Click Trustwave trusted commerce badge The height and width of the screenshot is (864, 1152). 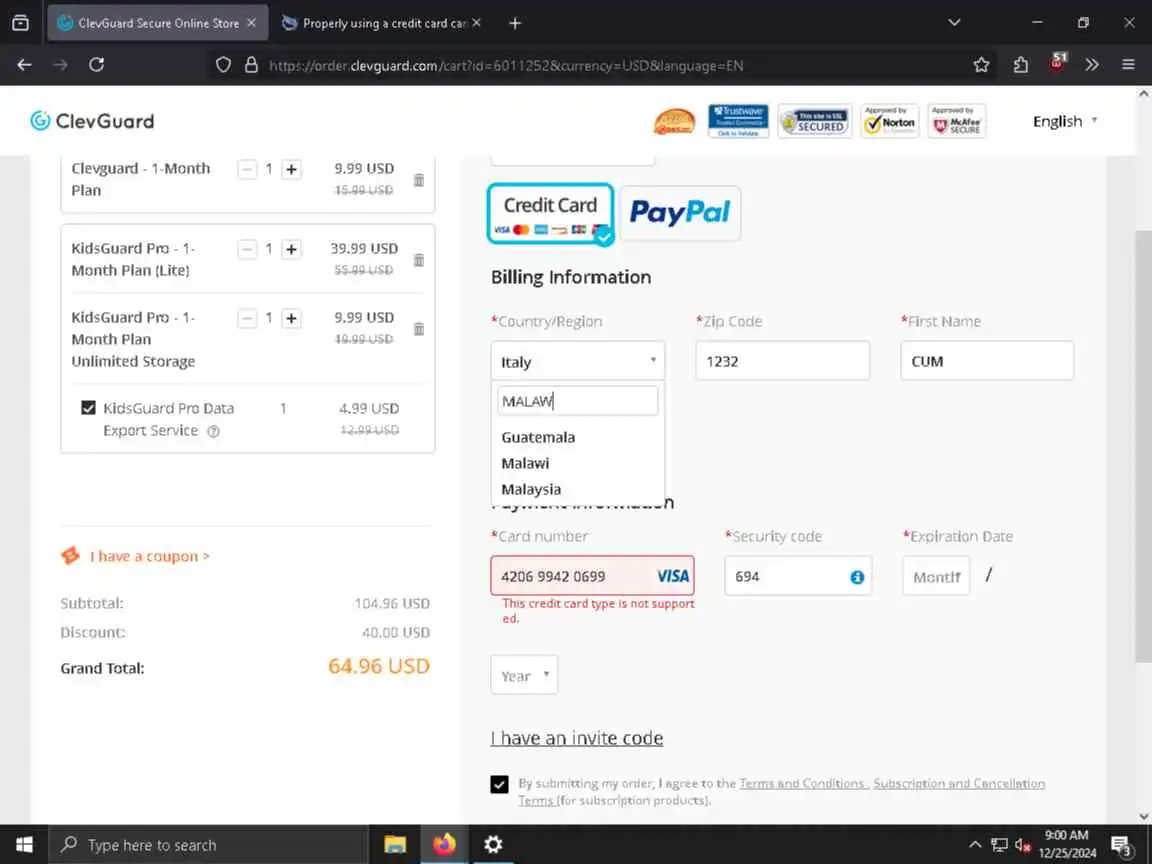738,121
